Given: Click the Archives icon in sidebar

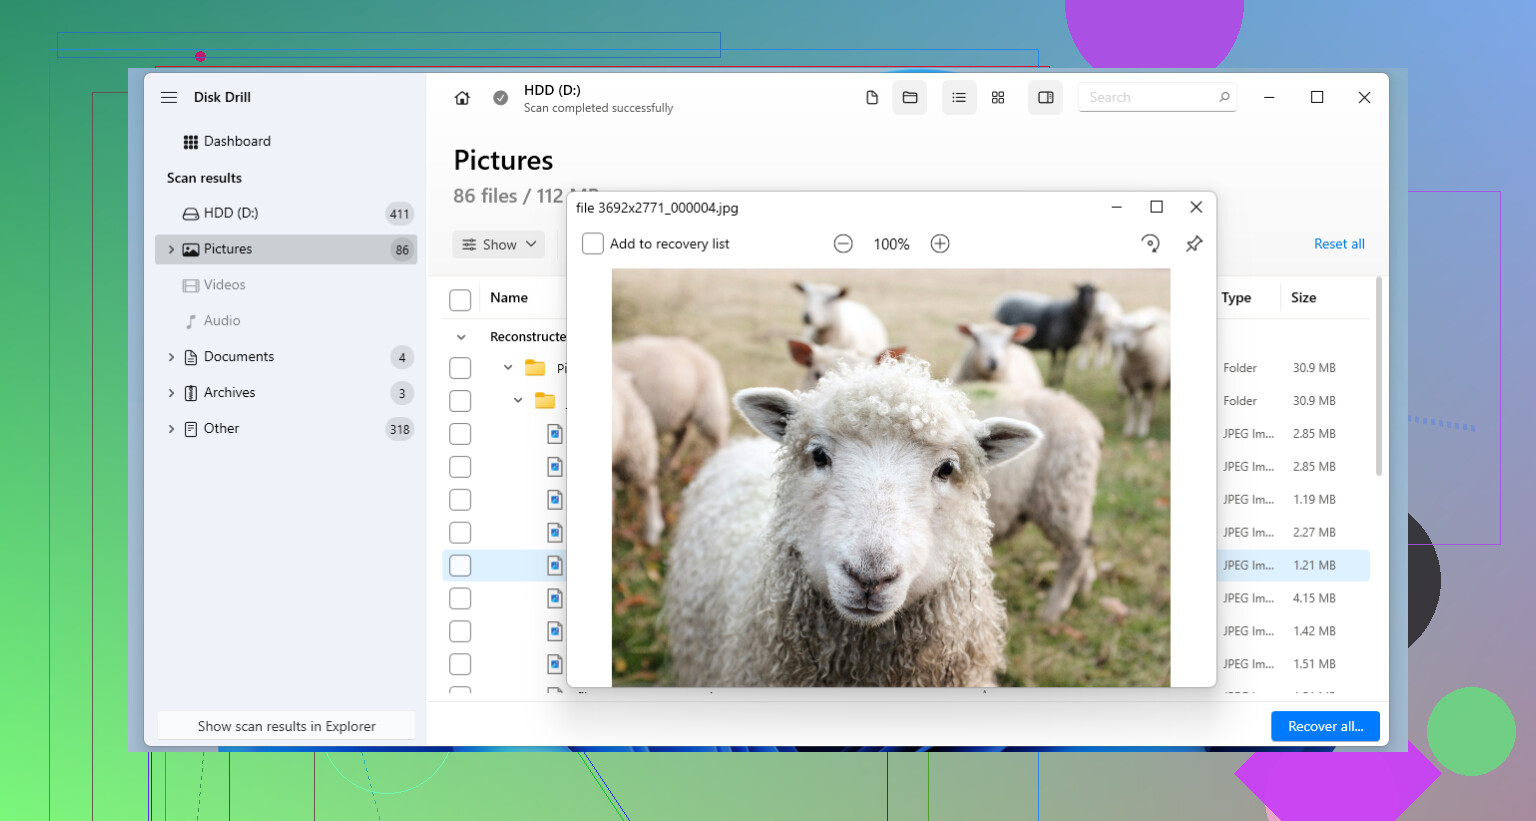Looking at the screenshot, I should pyautogui.click(x=190, y=393).
